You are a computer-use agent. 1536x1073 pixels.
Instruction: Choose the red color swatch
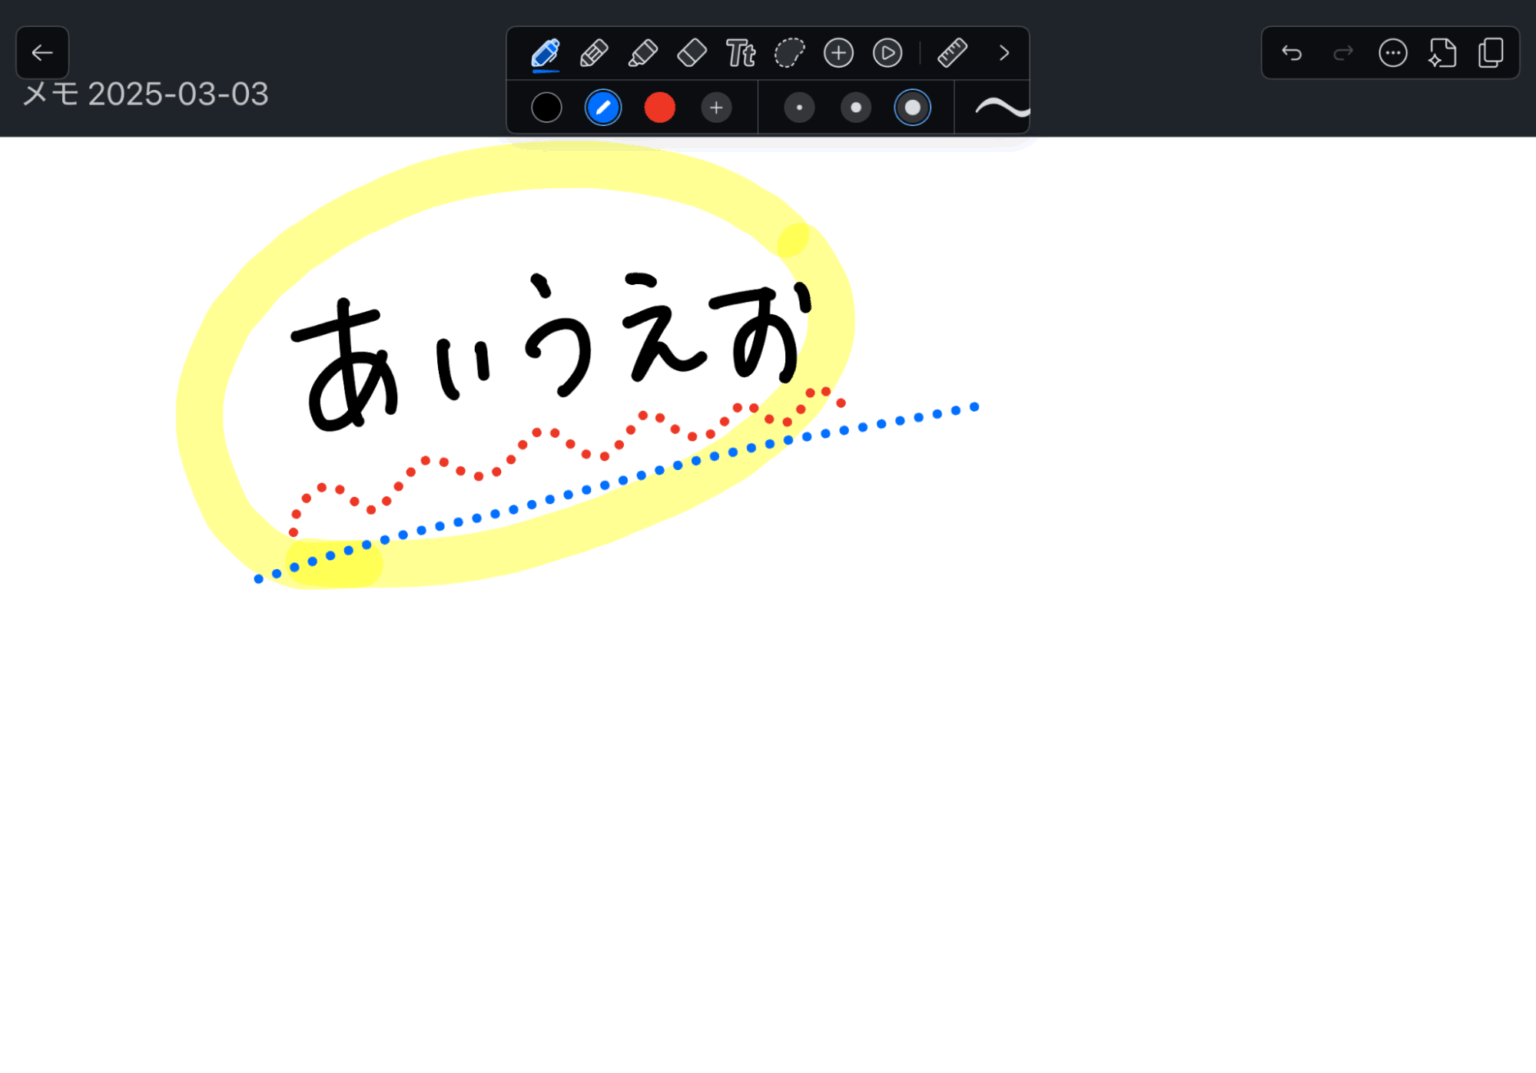[660, 108]
